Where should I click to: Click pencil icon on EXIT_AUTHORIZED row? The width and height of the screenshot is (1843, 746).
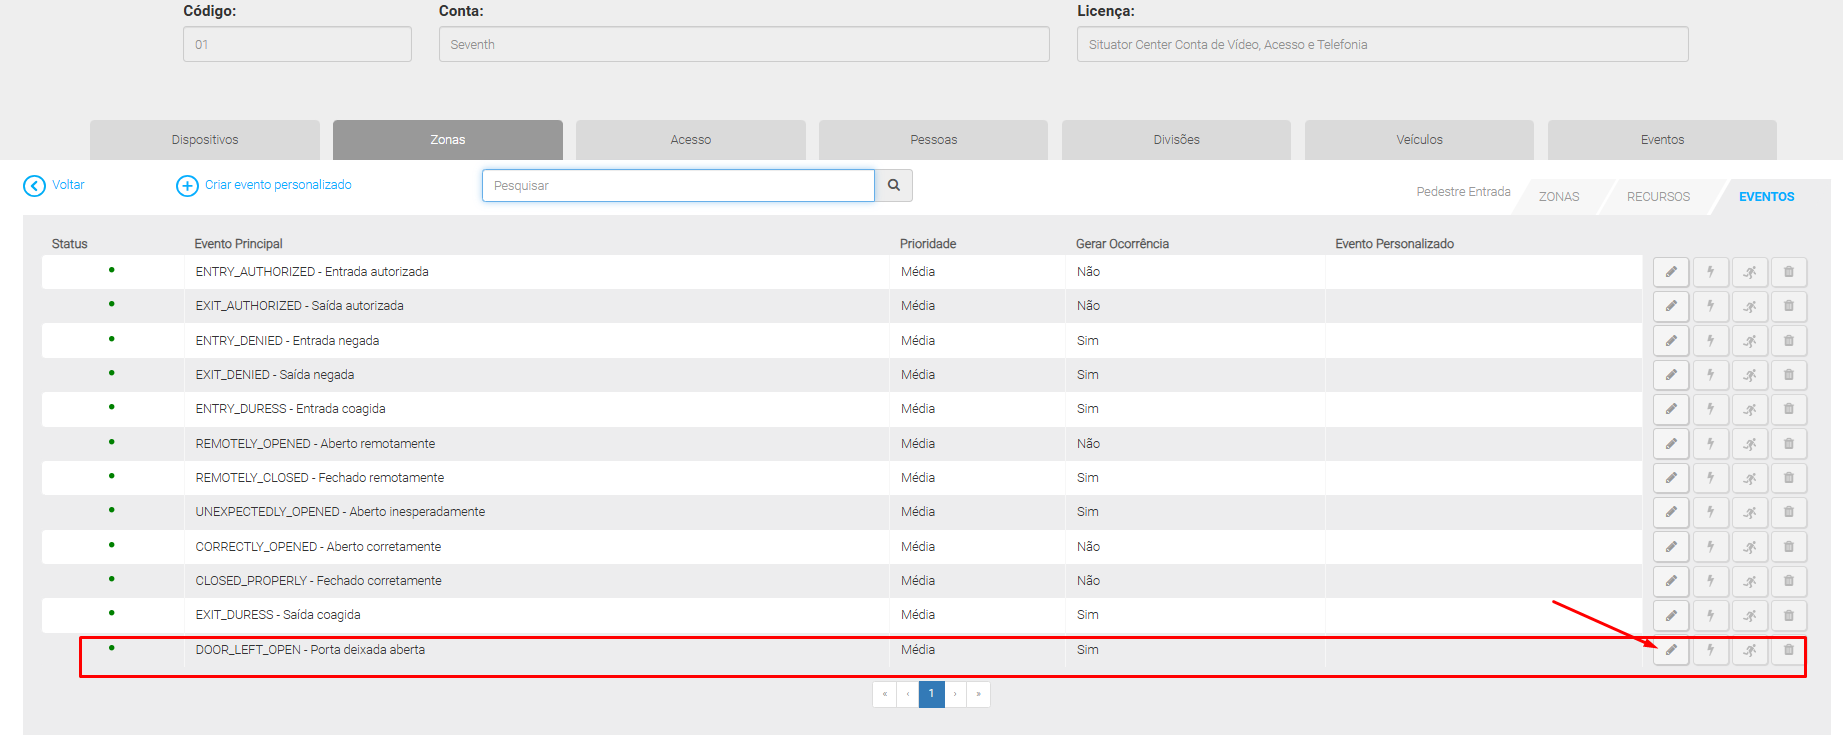[x=1670, y=306]
